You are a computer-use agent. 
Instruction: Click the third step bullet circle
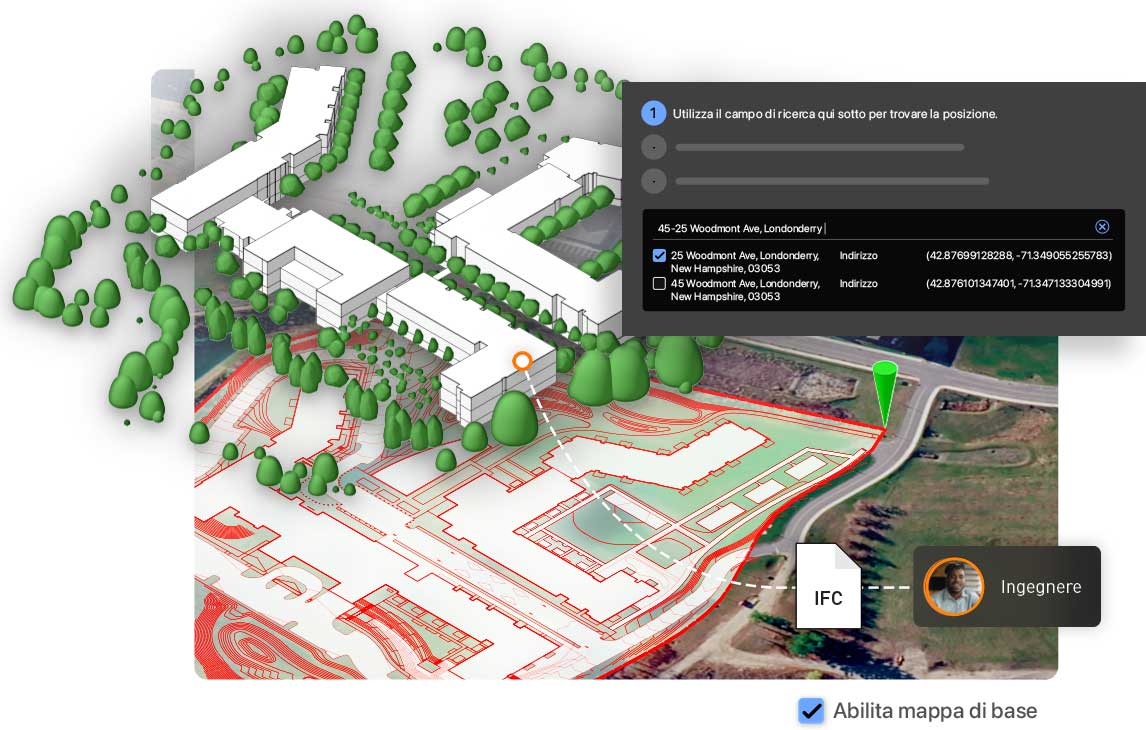click(x=653, y=180)
